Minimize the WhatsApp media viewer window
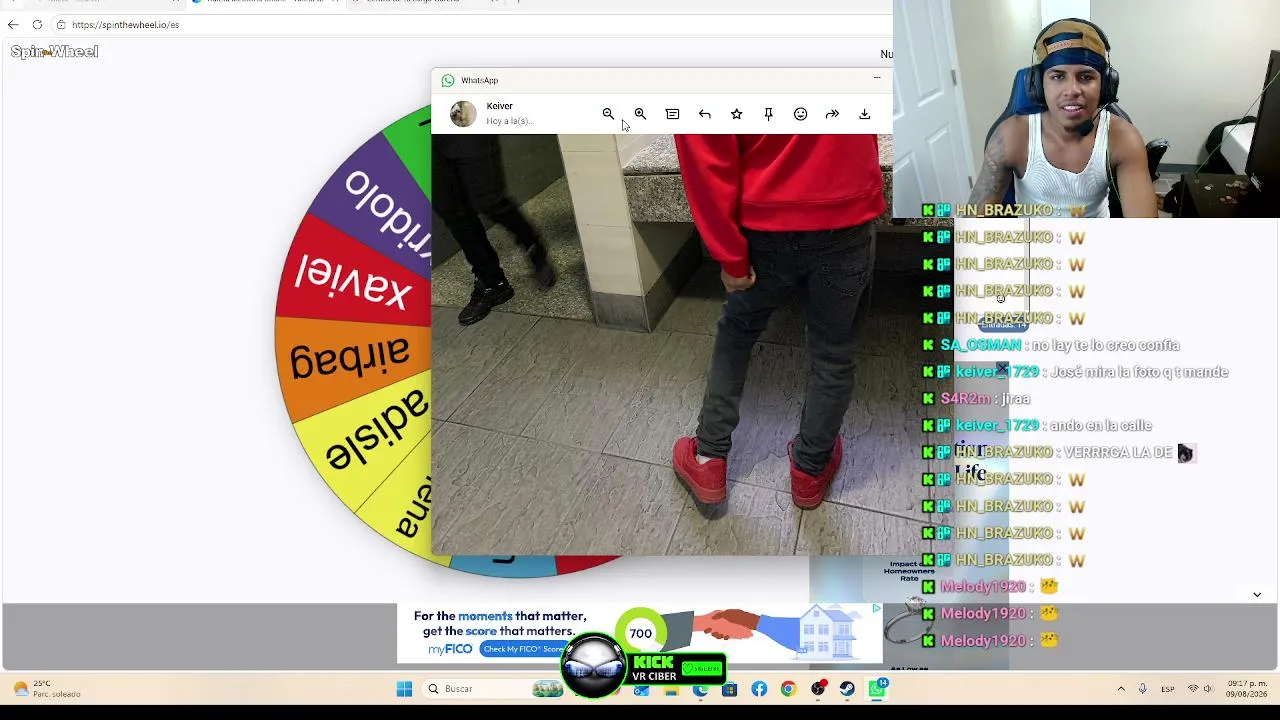Image resolution: width=1280 pixels, height=720 pixels. tap(877, 79)
